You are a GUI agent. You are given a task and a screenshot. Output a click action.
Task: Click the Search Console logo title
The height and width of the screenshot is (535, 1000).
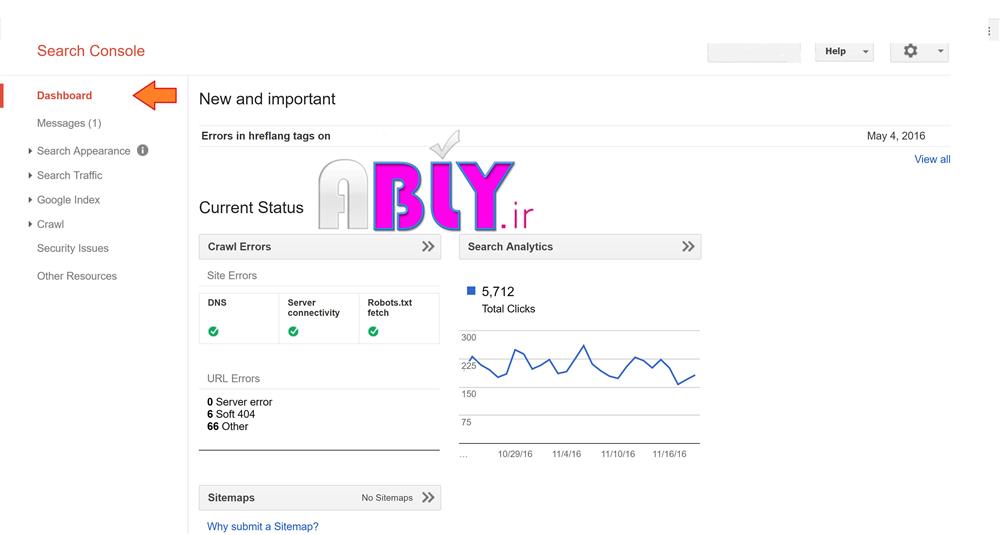[x=91, y=51]
